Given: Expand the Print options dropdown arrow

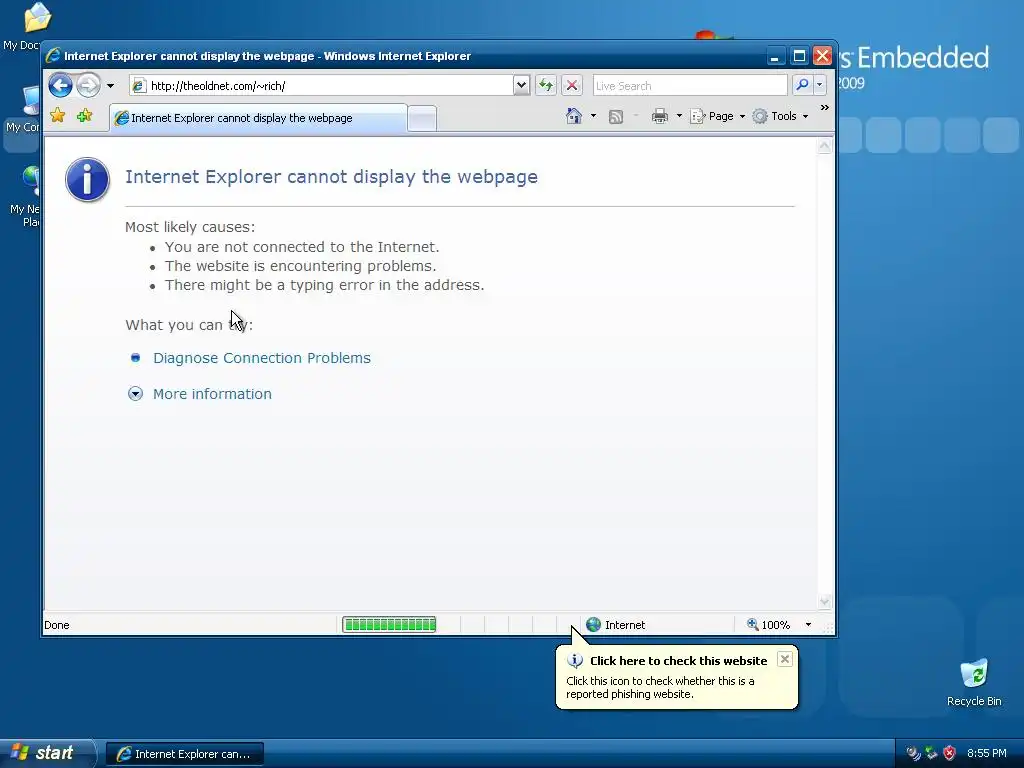Looking at the screenshot, I should [x=679, y=116].
